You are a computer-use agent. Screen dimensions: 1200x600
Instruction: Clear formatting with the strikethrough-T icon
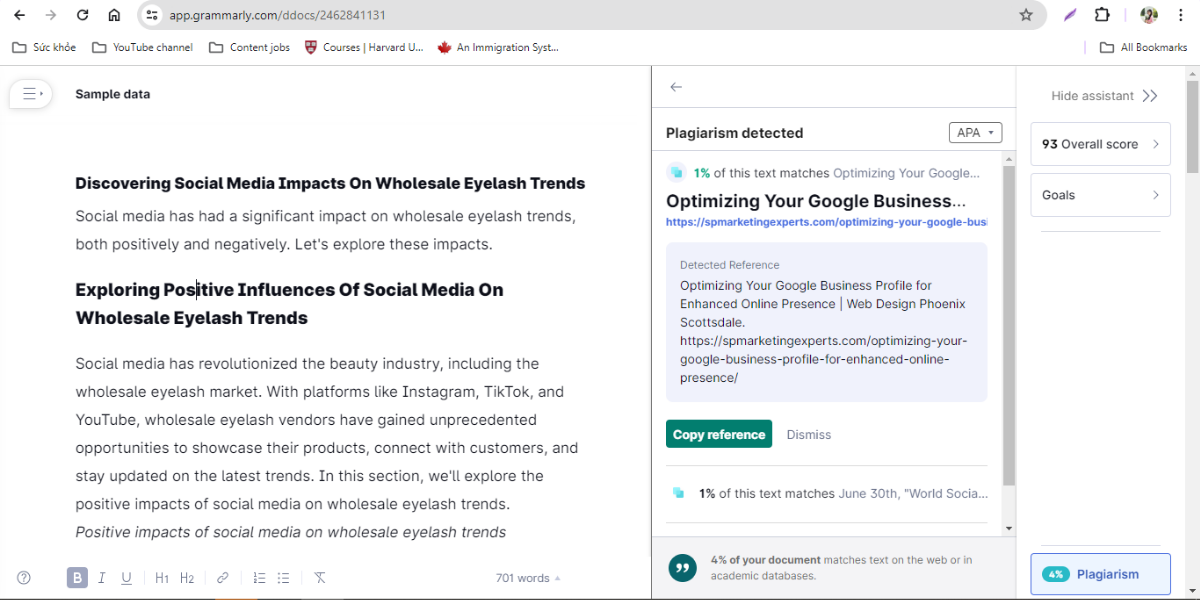click(x=320, y=578)
